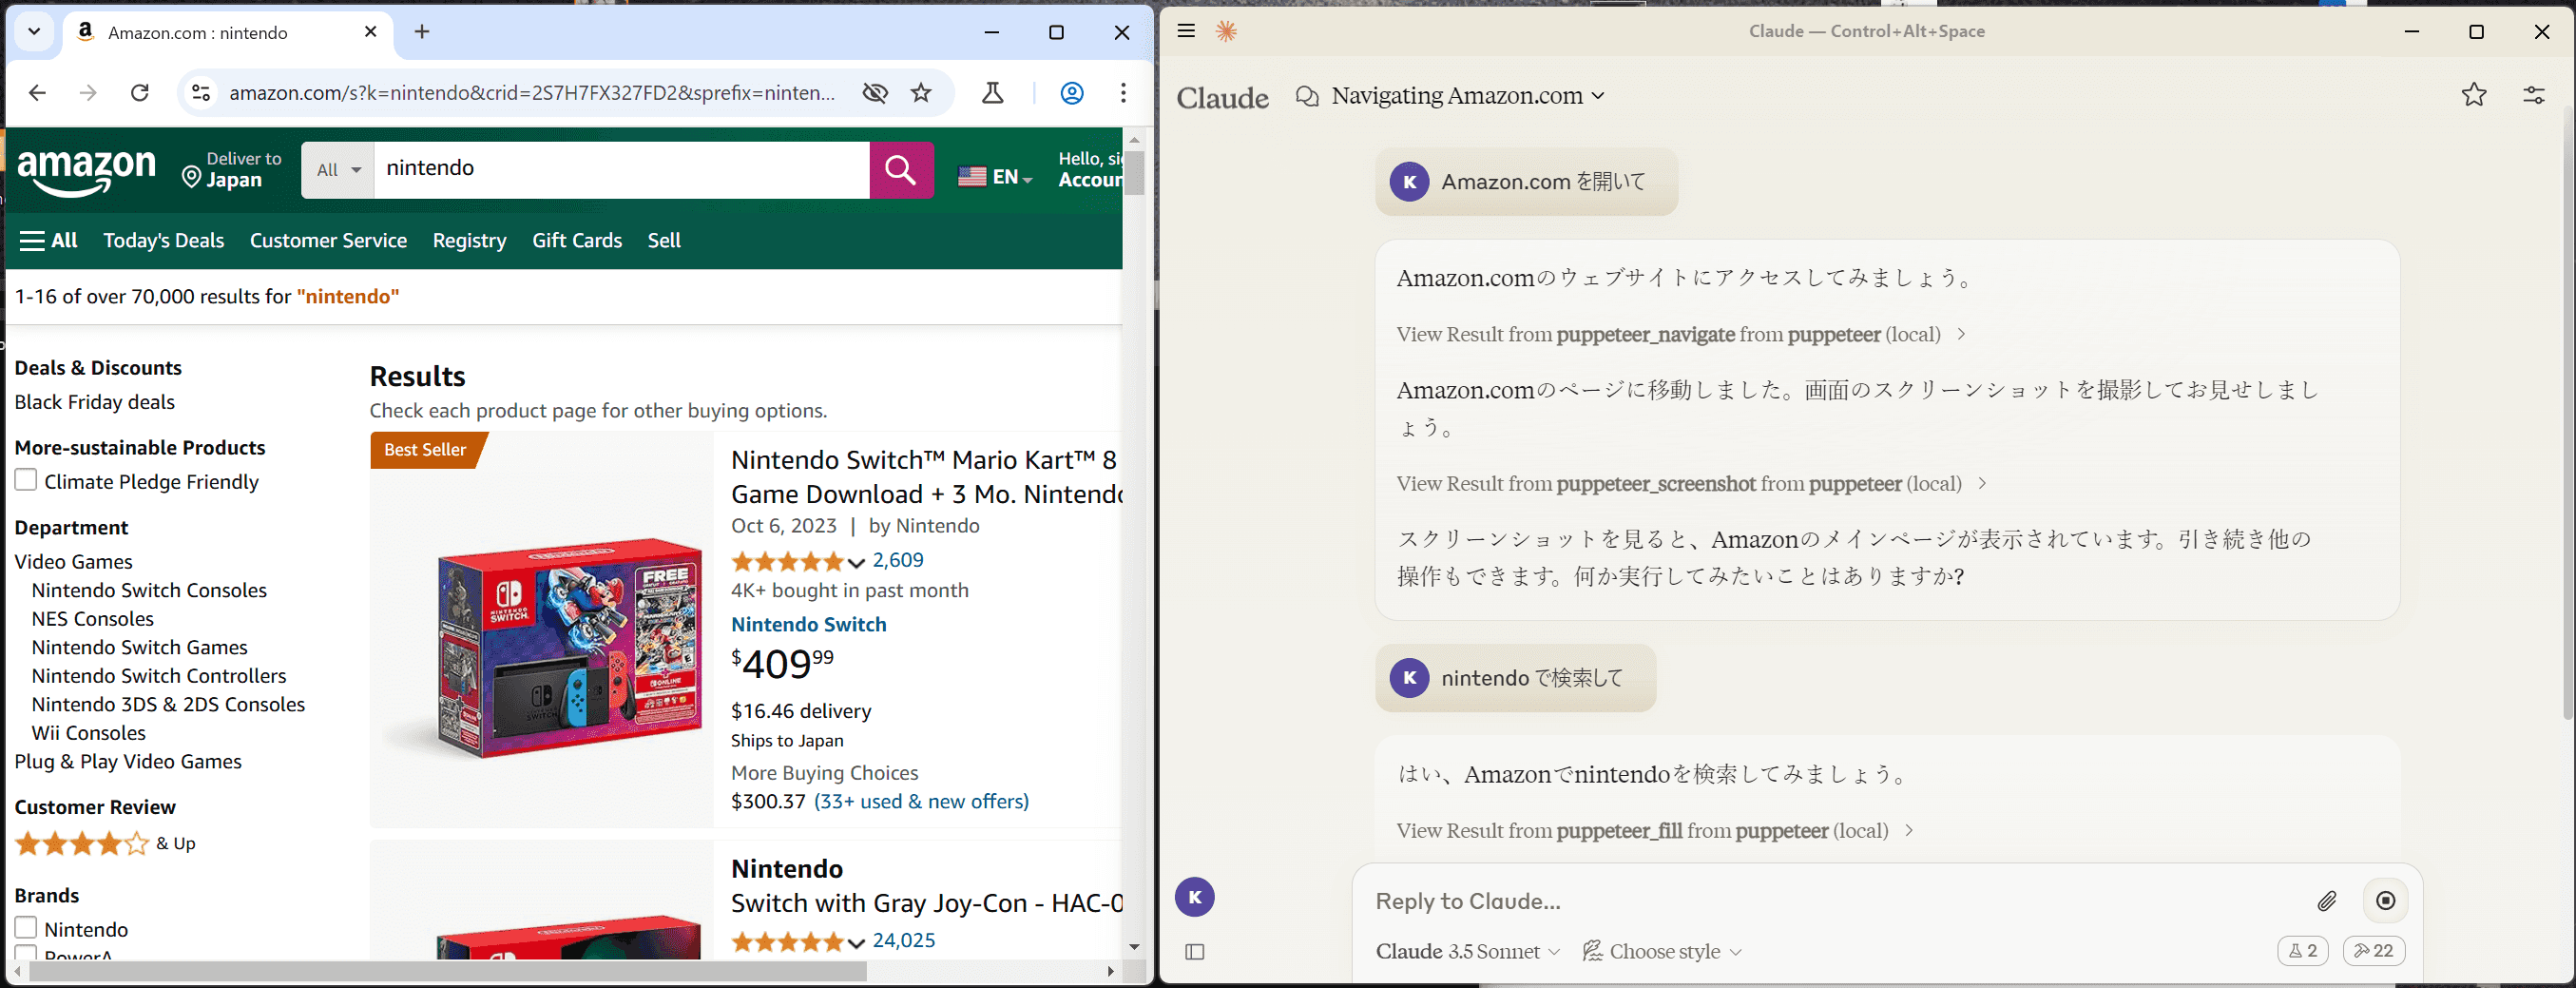Toggle the tracking protection eye icon
This screenshot has width=2576, height=988.
pos(875,93)
